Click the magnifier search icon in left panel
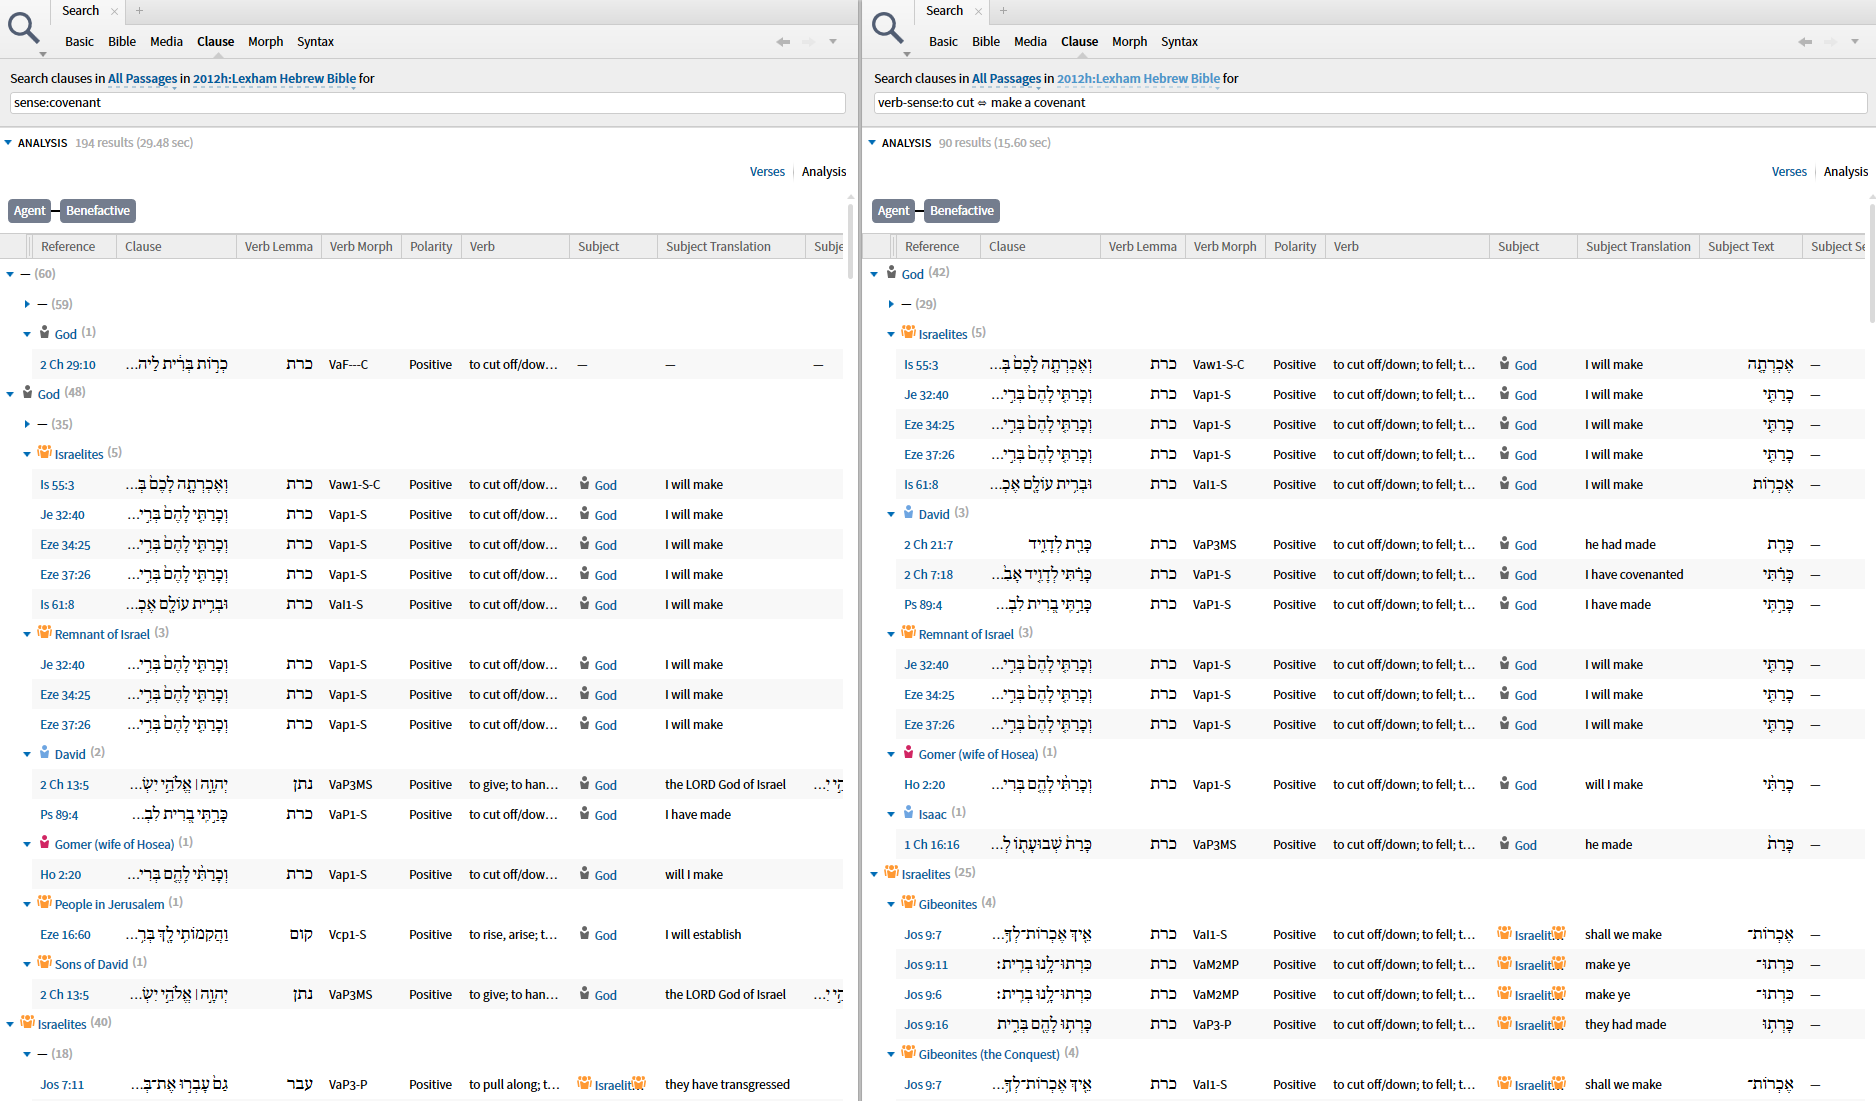1876x1101 pixels. (x=24, y=28)
